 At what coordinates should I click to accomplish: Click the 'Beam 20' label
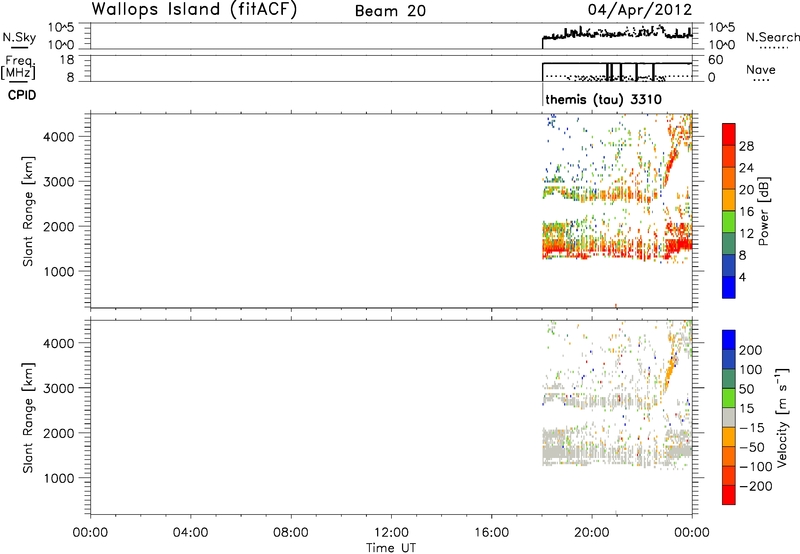[x=390, y=11]
